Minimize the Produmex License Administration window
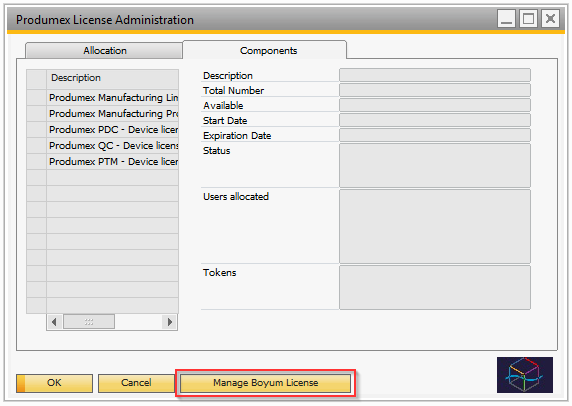The height and width of the screenshot is (406, 572). pyautogui.click(x=506, y=18)
